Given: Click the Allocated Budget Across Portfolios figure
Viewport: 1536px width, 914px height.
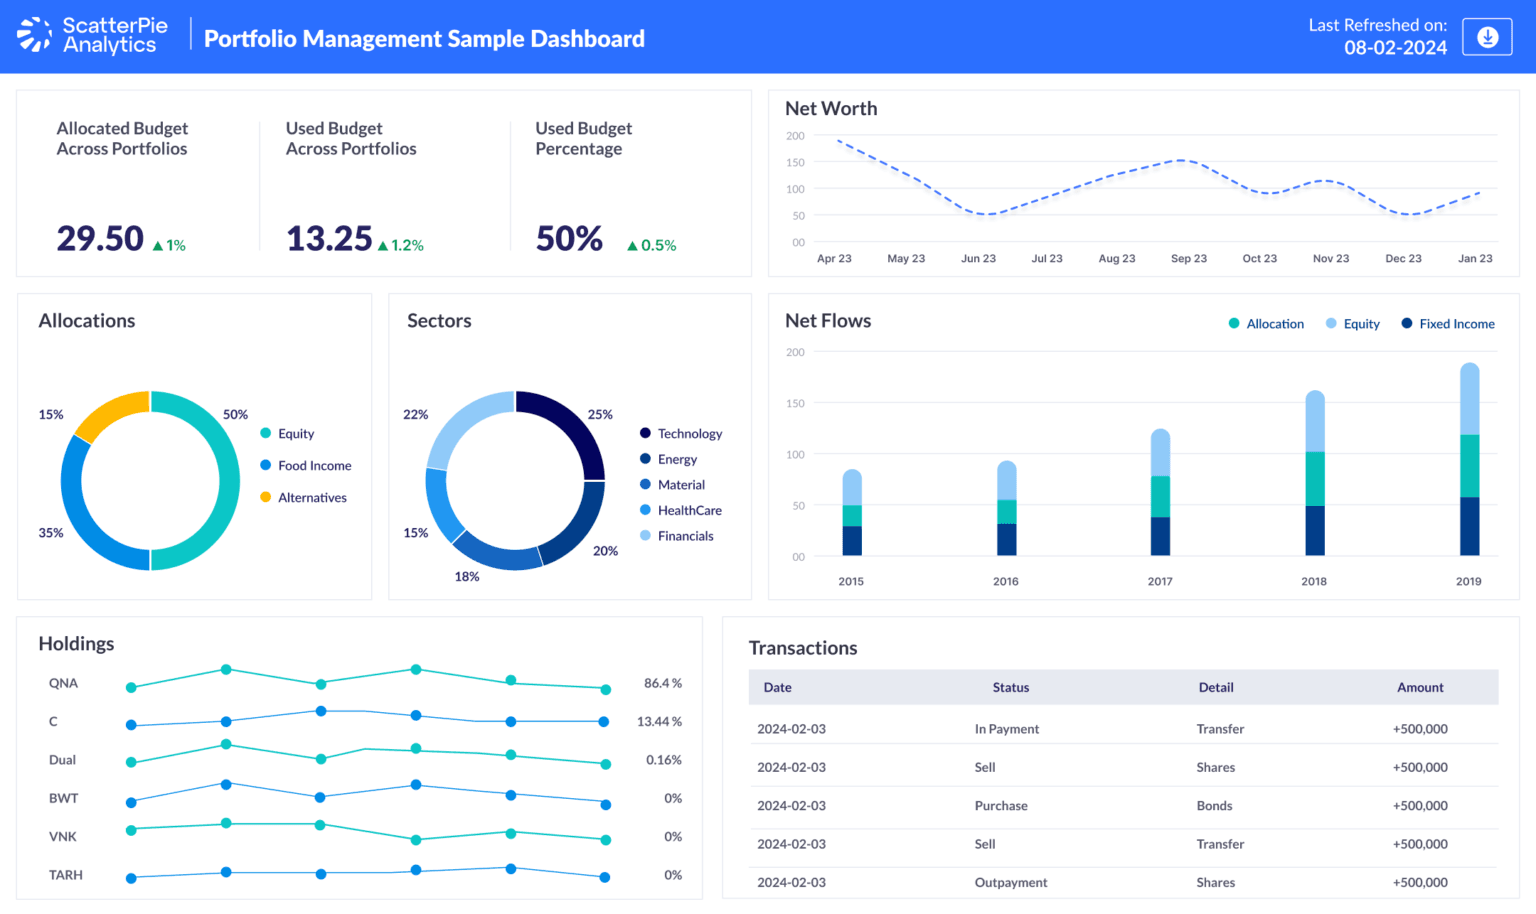Looking at the screenshot, I should [99, 238].
